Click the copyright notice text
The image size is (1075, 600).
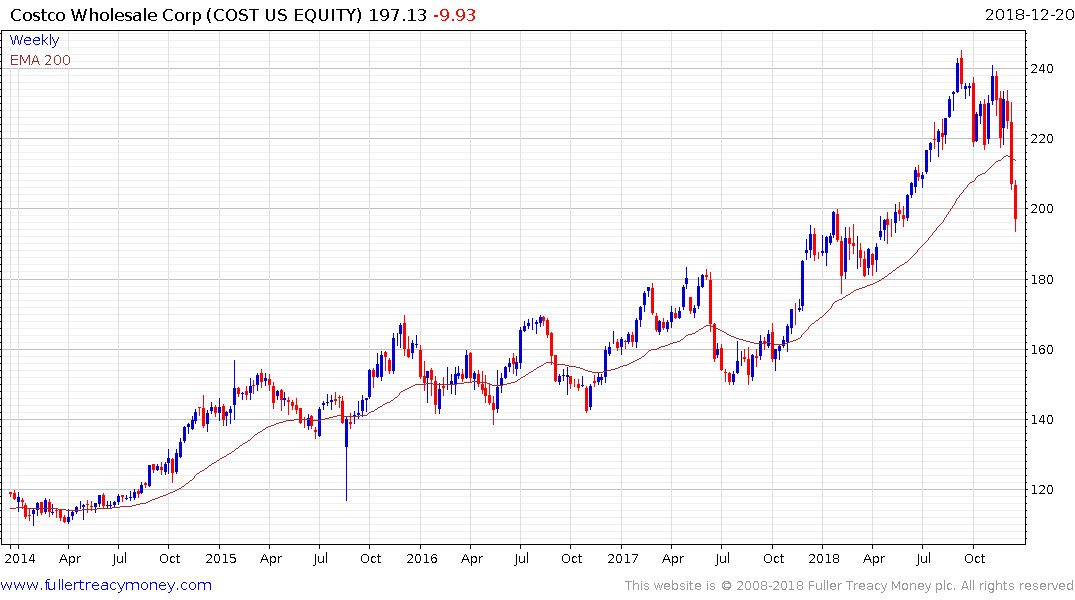tap(849, 586)
